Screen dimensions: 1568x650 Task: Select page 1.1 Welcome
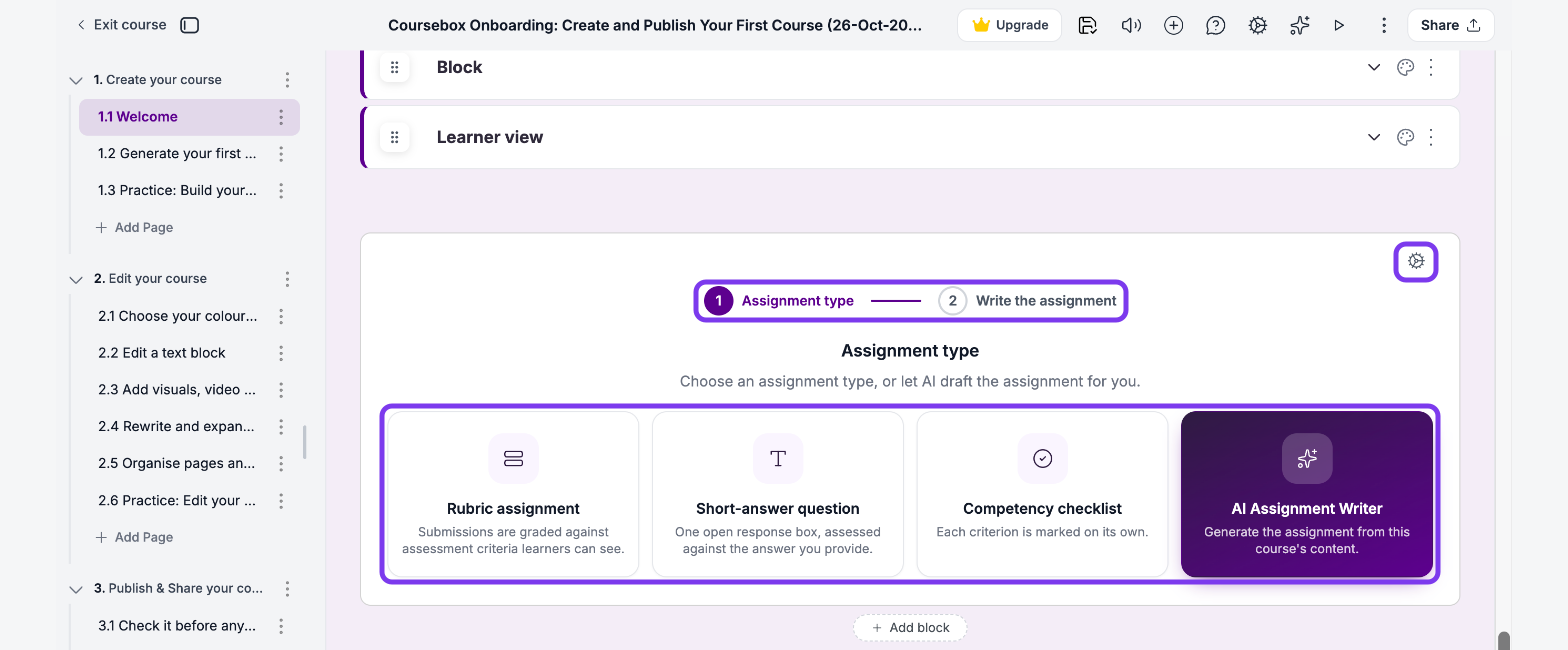click(189, 117)
